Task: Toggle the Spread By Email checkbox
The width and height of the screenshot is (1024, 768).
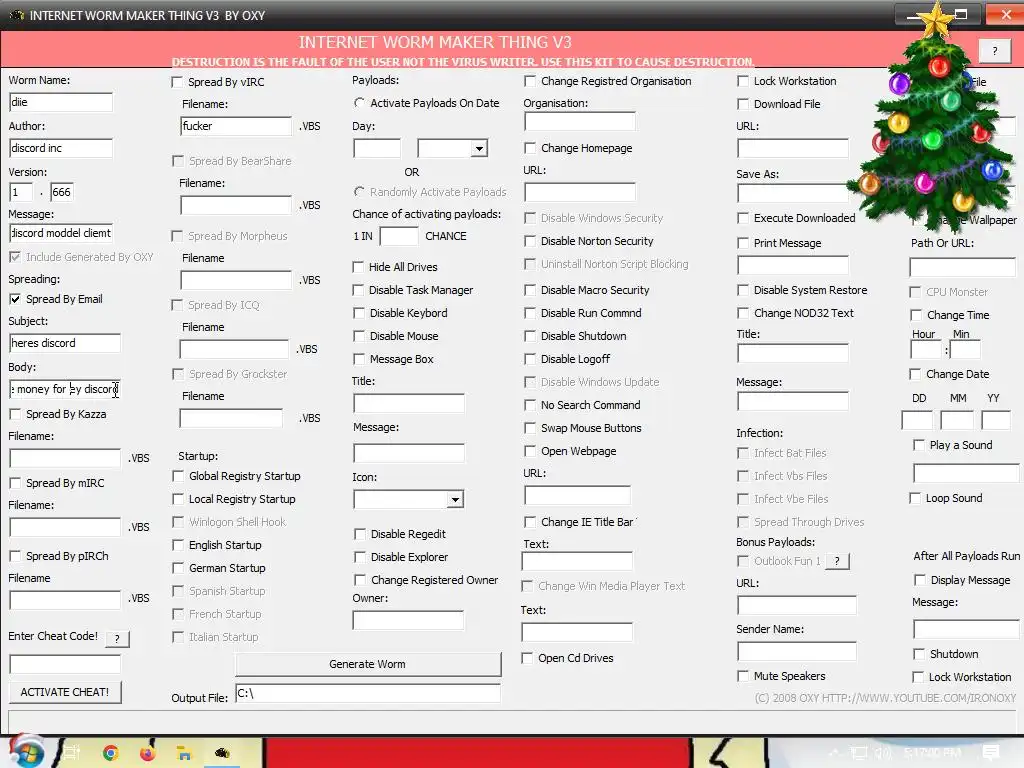Action: tap(15, 299)
